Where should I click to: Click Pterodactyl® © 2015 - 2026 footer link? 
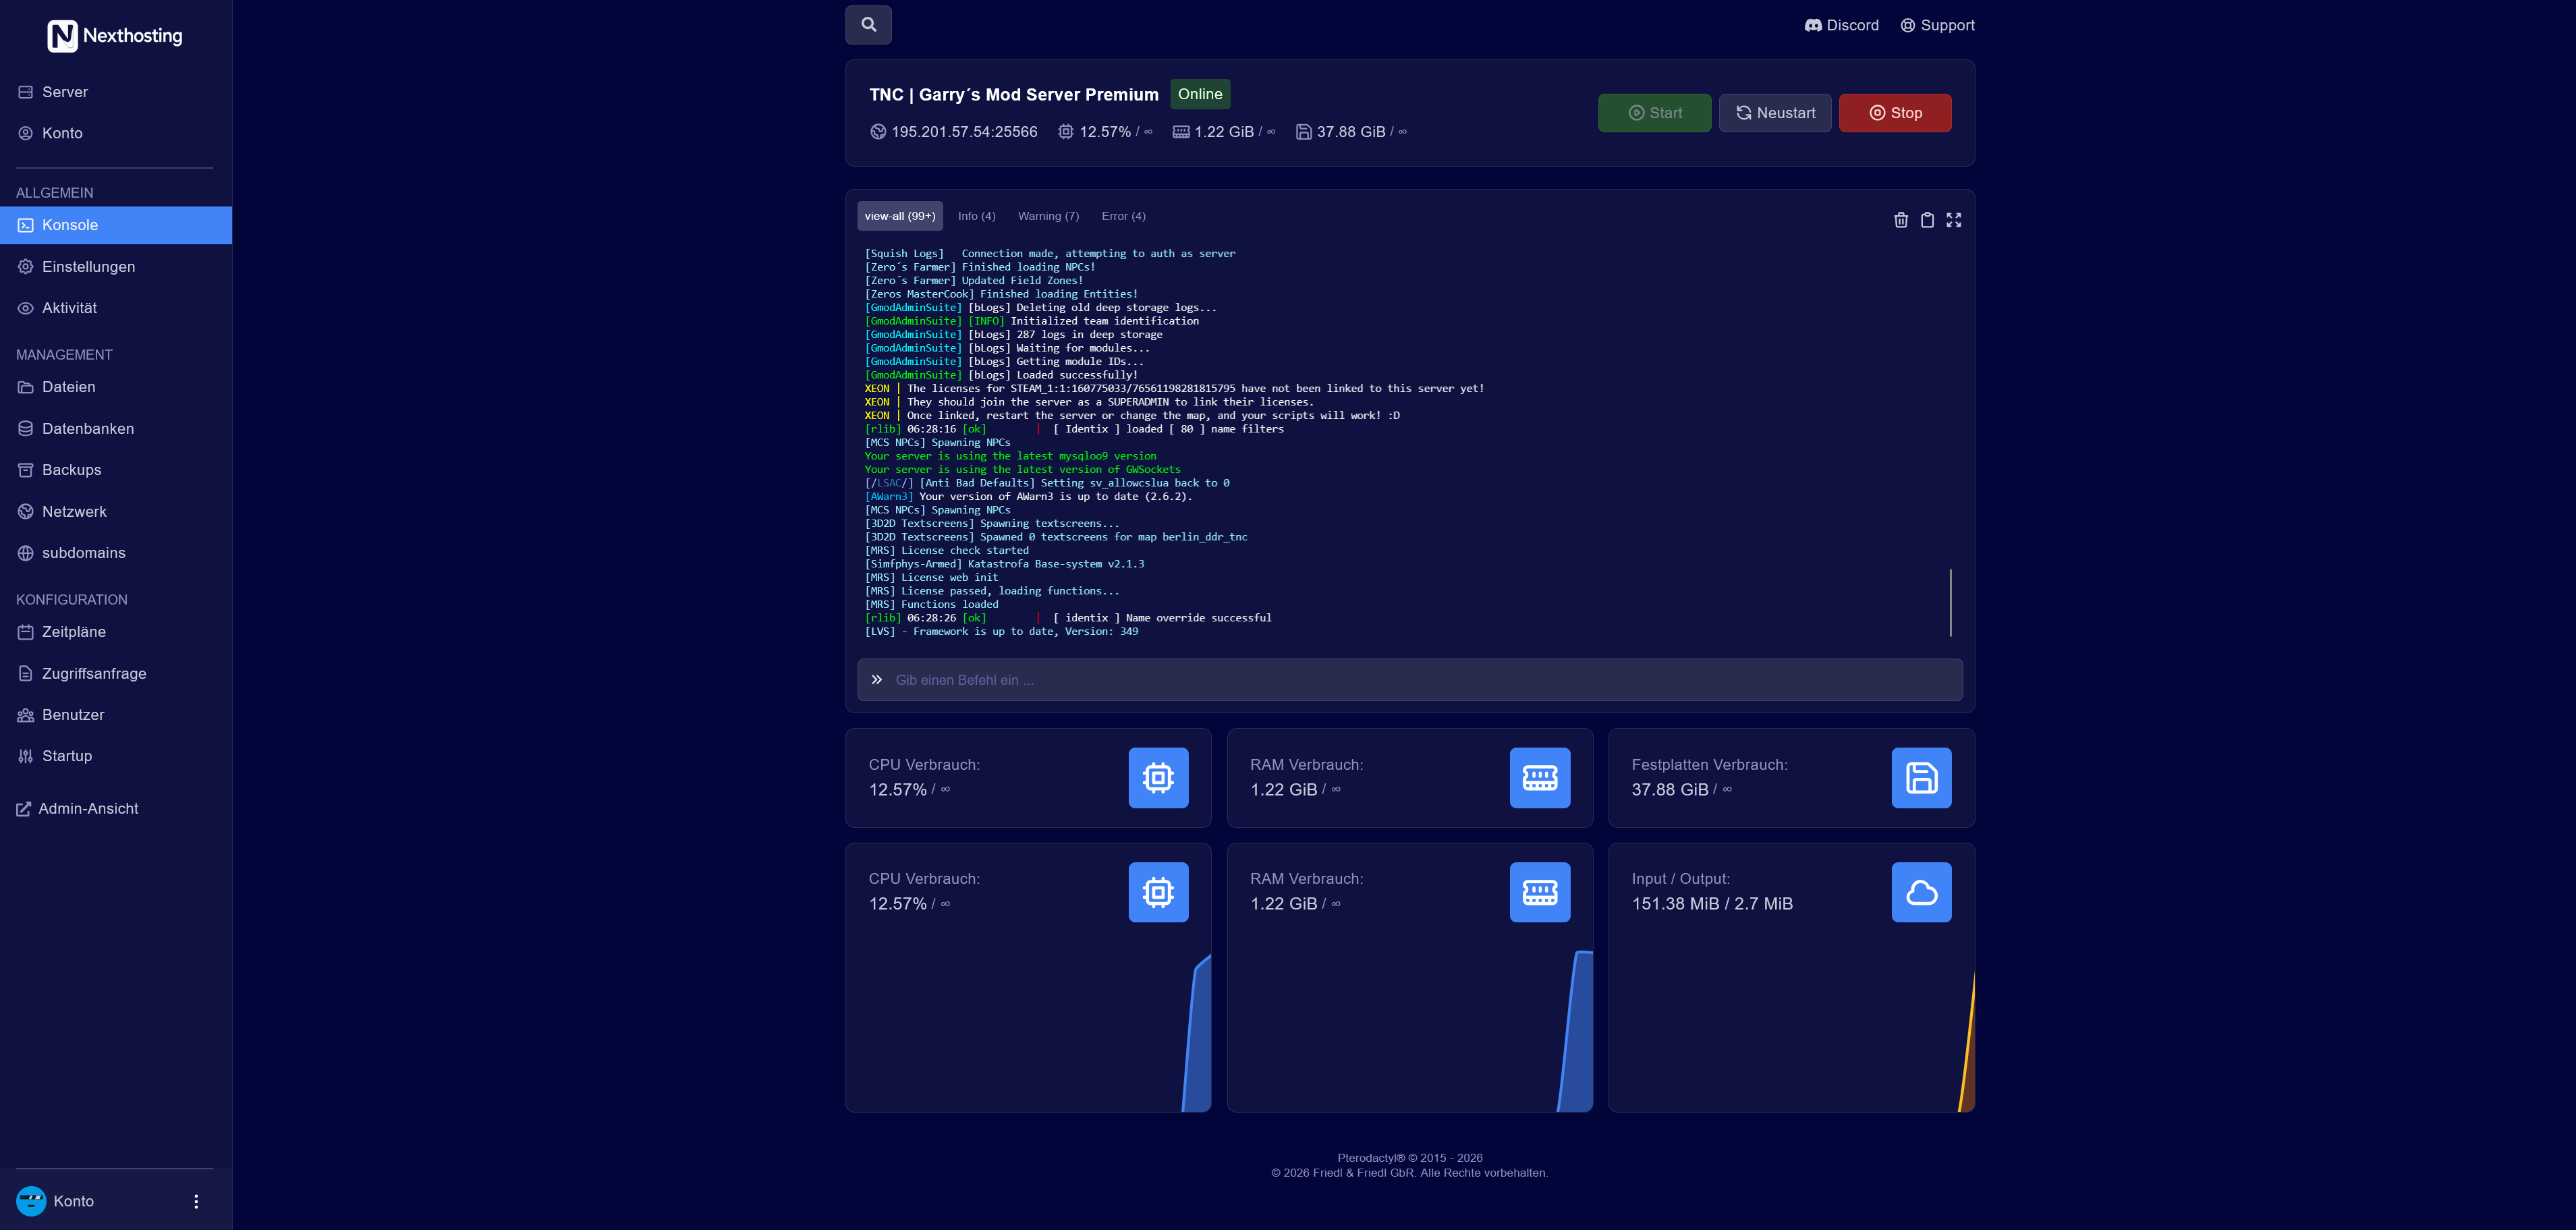tap(1409, 1158)
